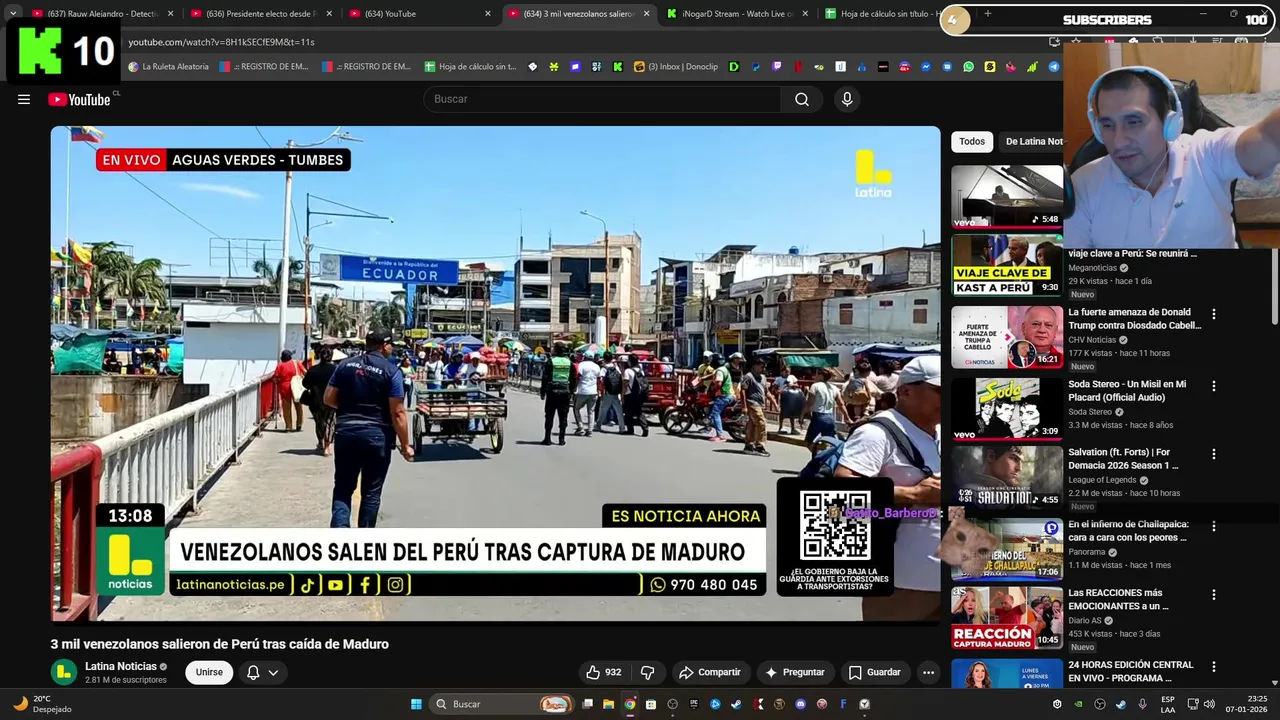1280x720 pixels.
Task: Open Discord from the taskbar
Action: tap(800, 704)
